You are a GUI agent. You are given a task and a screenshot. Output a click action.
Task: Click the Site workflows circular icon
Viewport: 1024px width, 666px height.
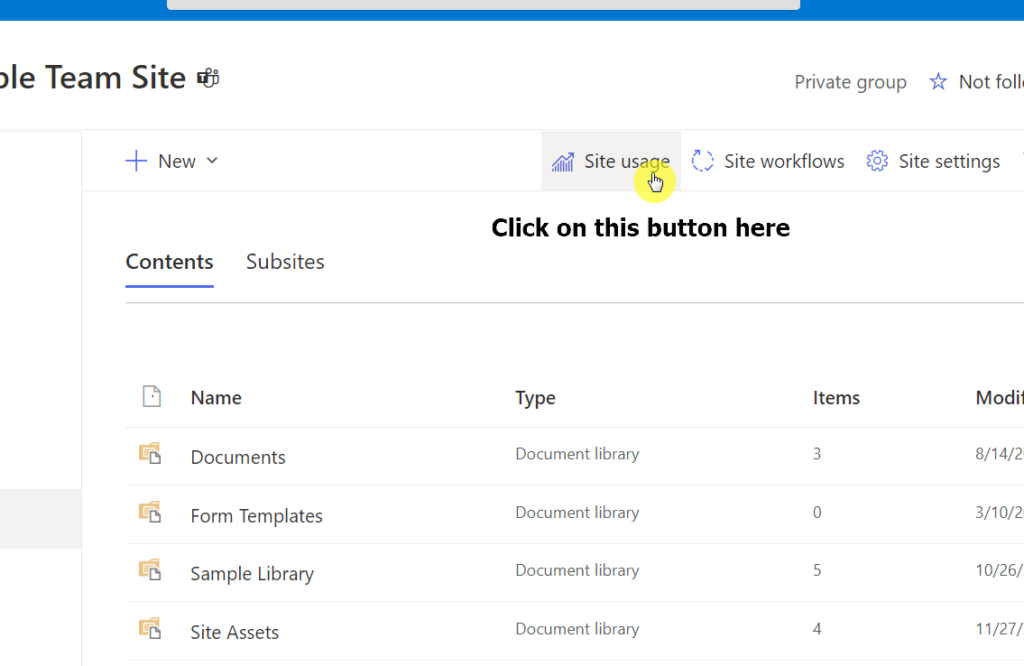click(703, 161)
